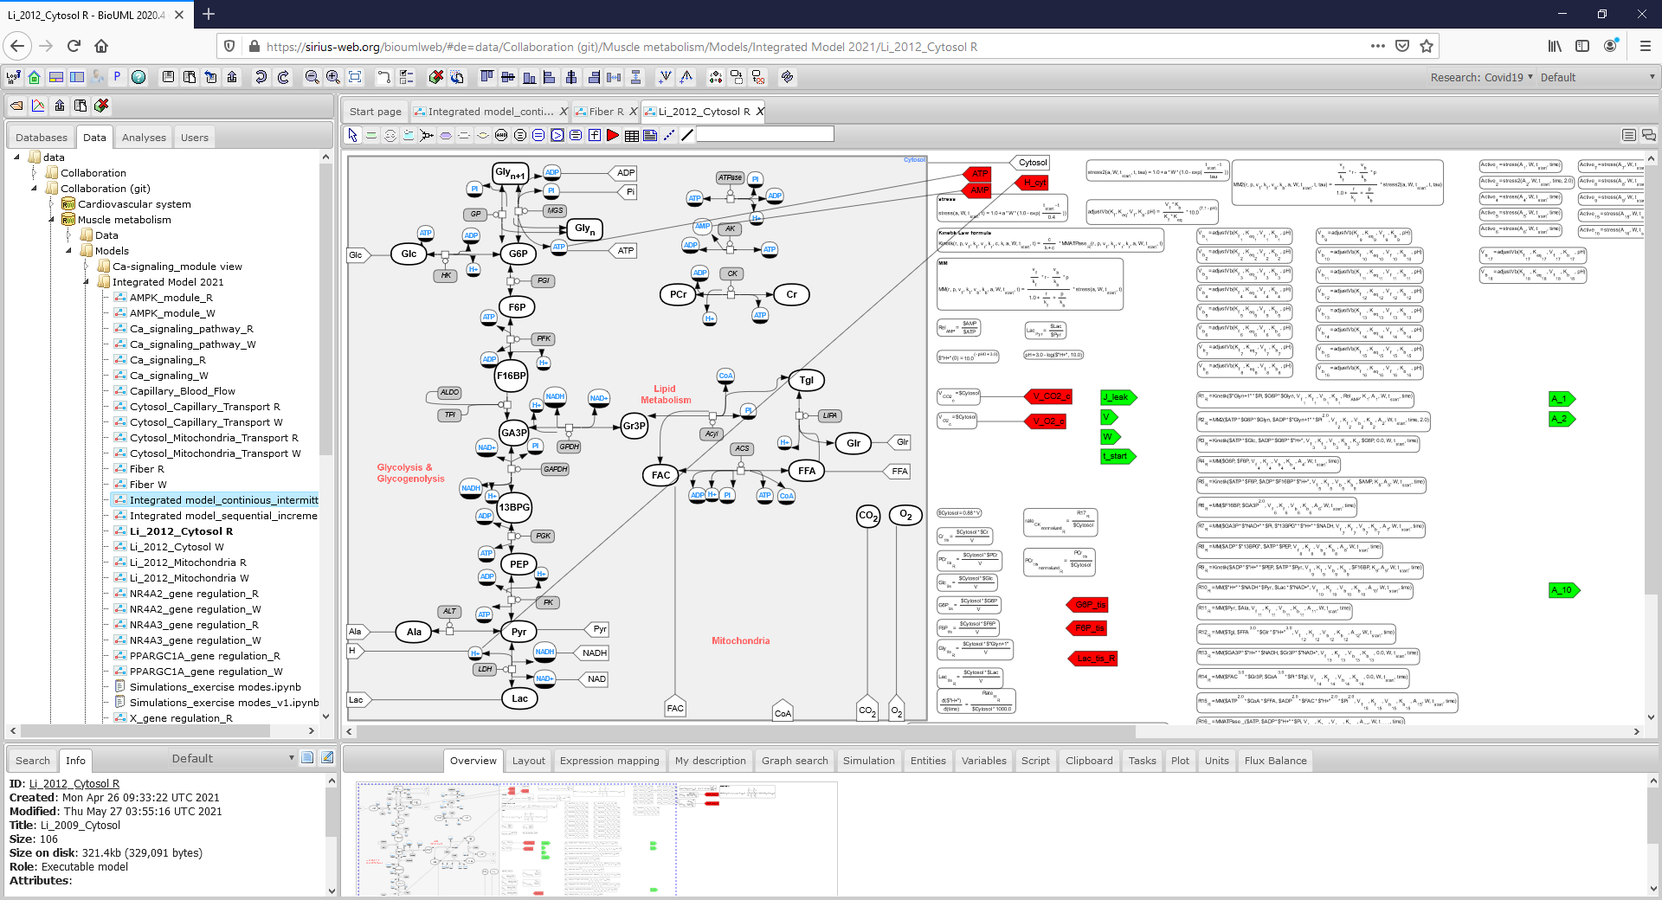Click the reaction branching tool icon
Viewport: 1662px width, 900px height.
pyautogui.click(x=427, y=135)
